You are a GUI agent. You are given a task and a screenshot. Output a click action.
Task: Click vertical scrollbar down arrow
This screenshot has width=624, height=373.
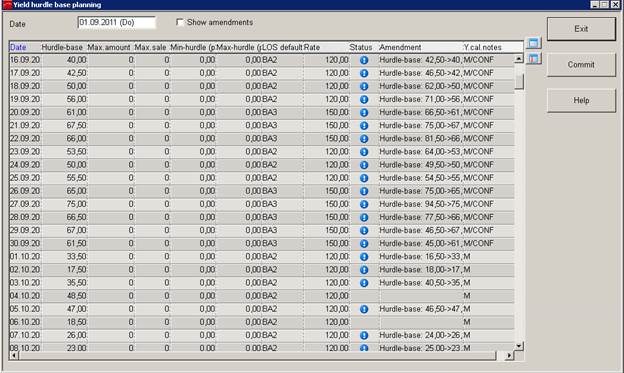click(x=519, y=346)
